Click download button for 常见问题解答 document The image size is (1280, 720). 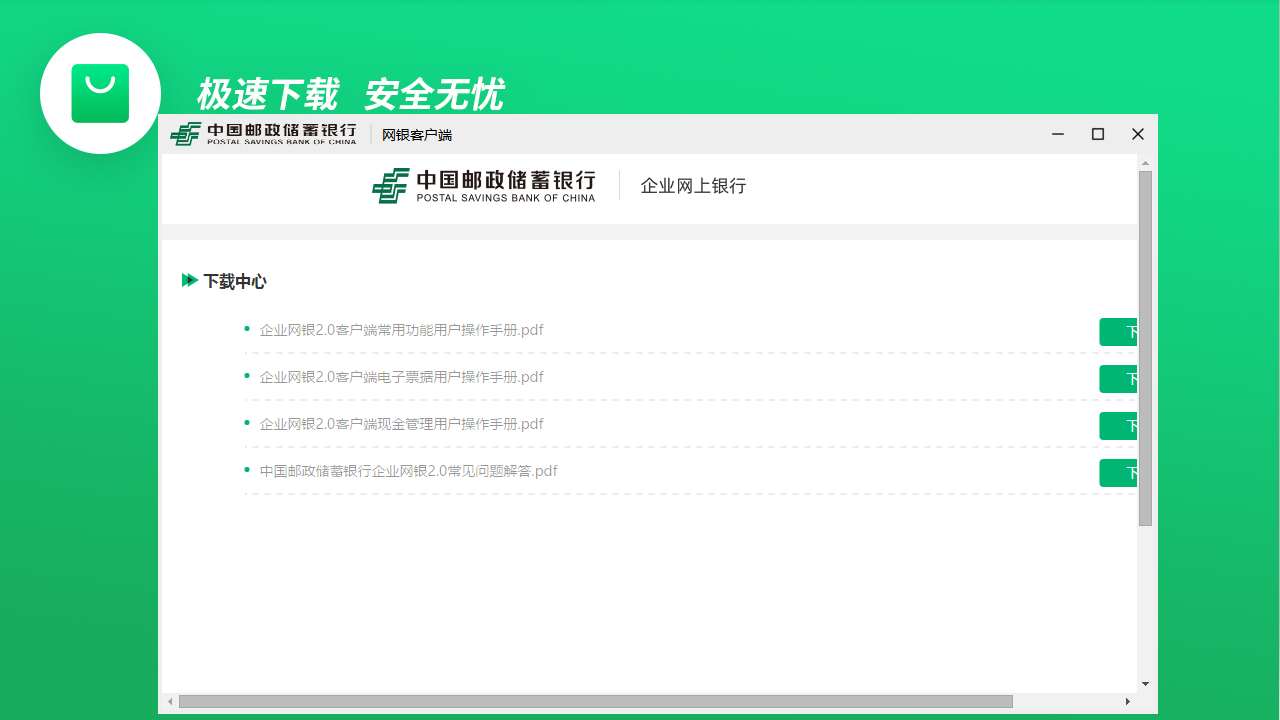pos(1118,473)
